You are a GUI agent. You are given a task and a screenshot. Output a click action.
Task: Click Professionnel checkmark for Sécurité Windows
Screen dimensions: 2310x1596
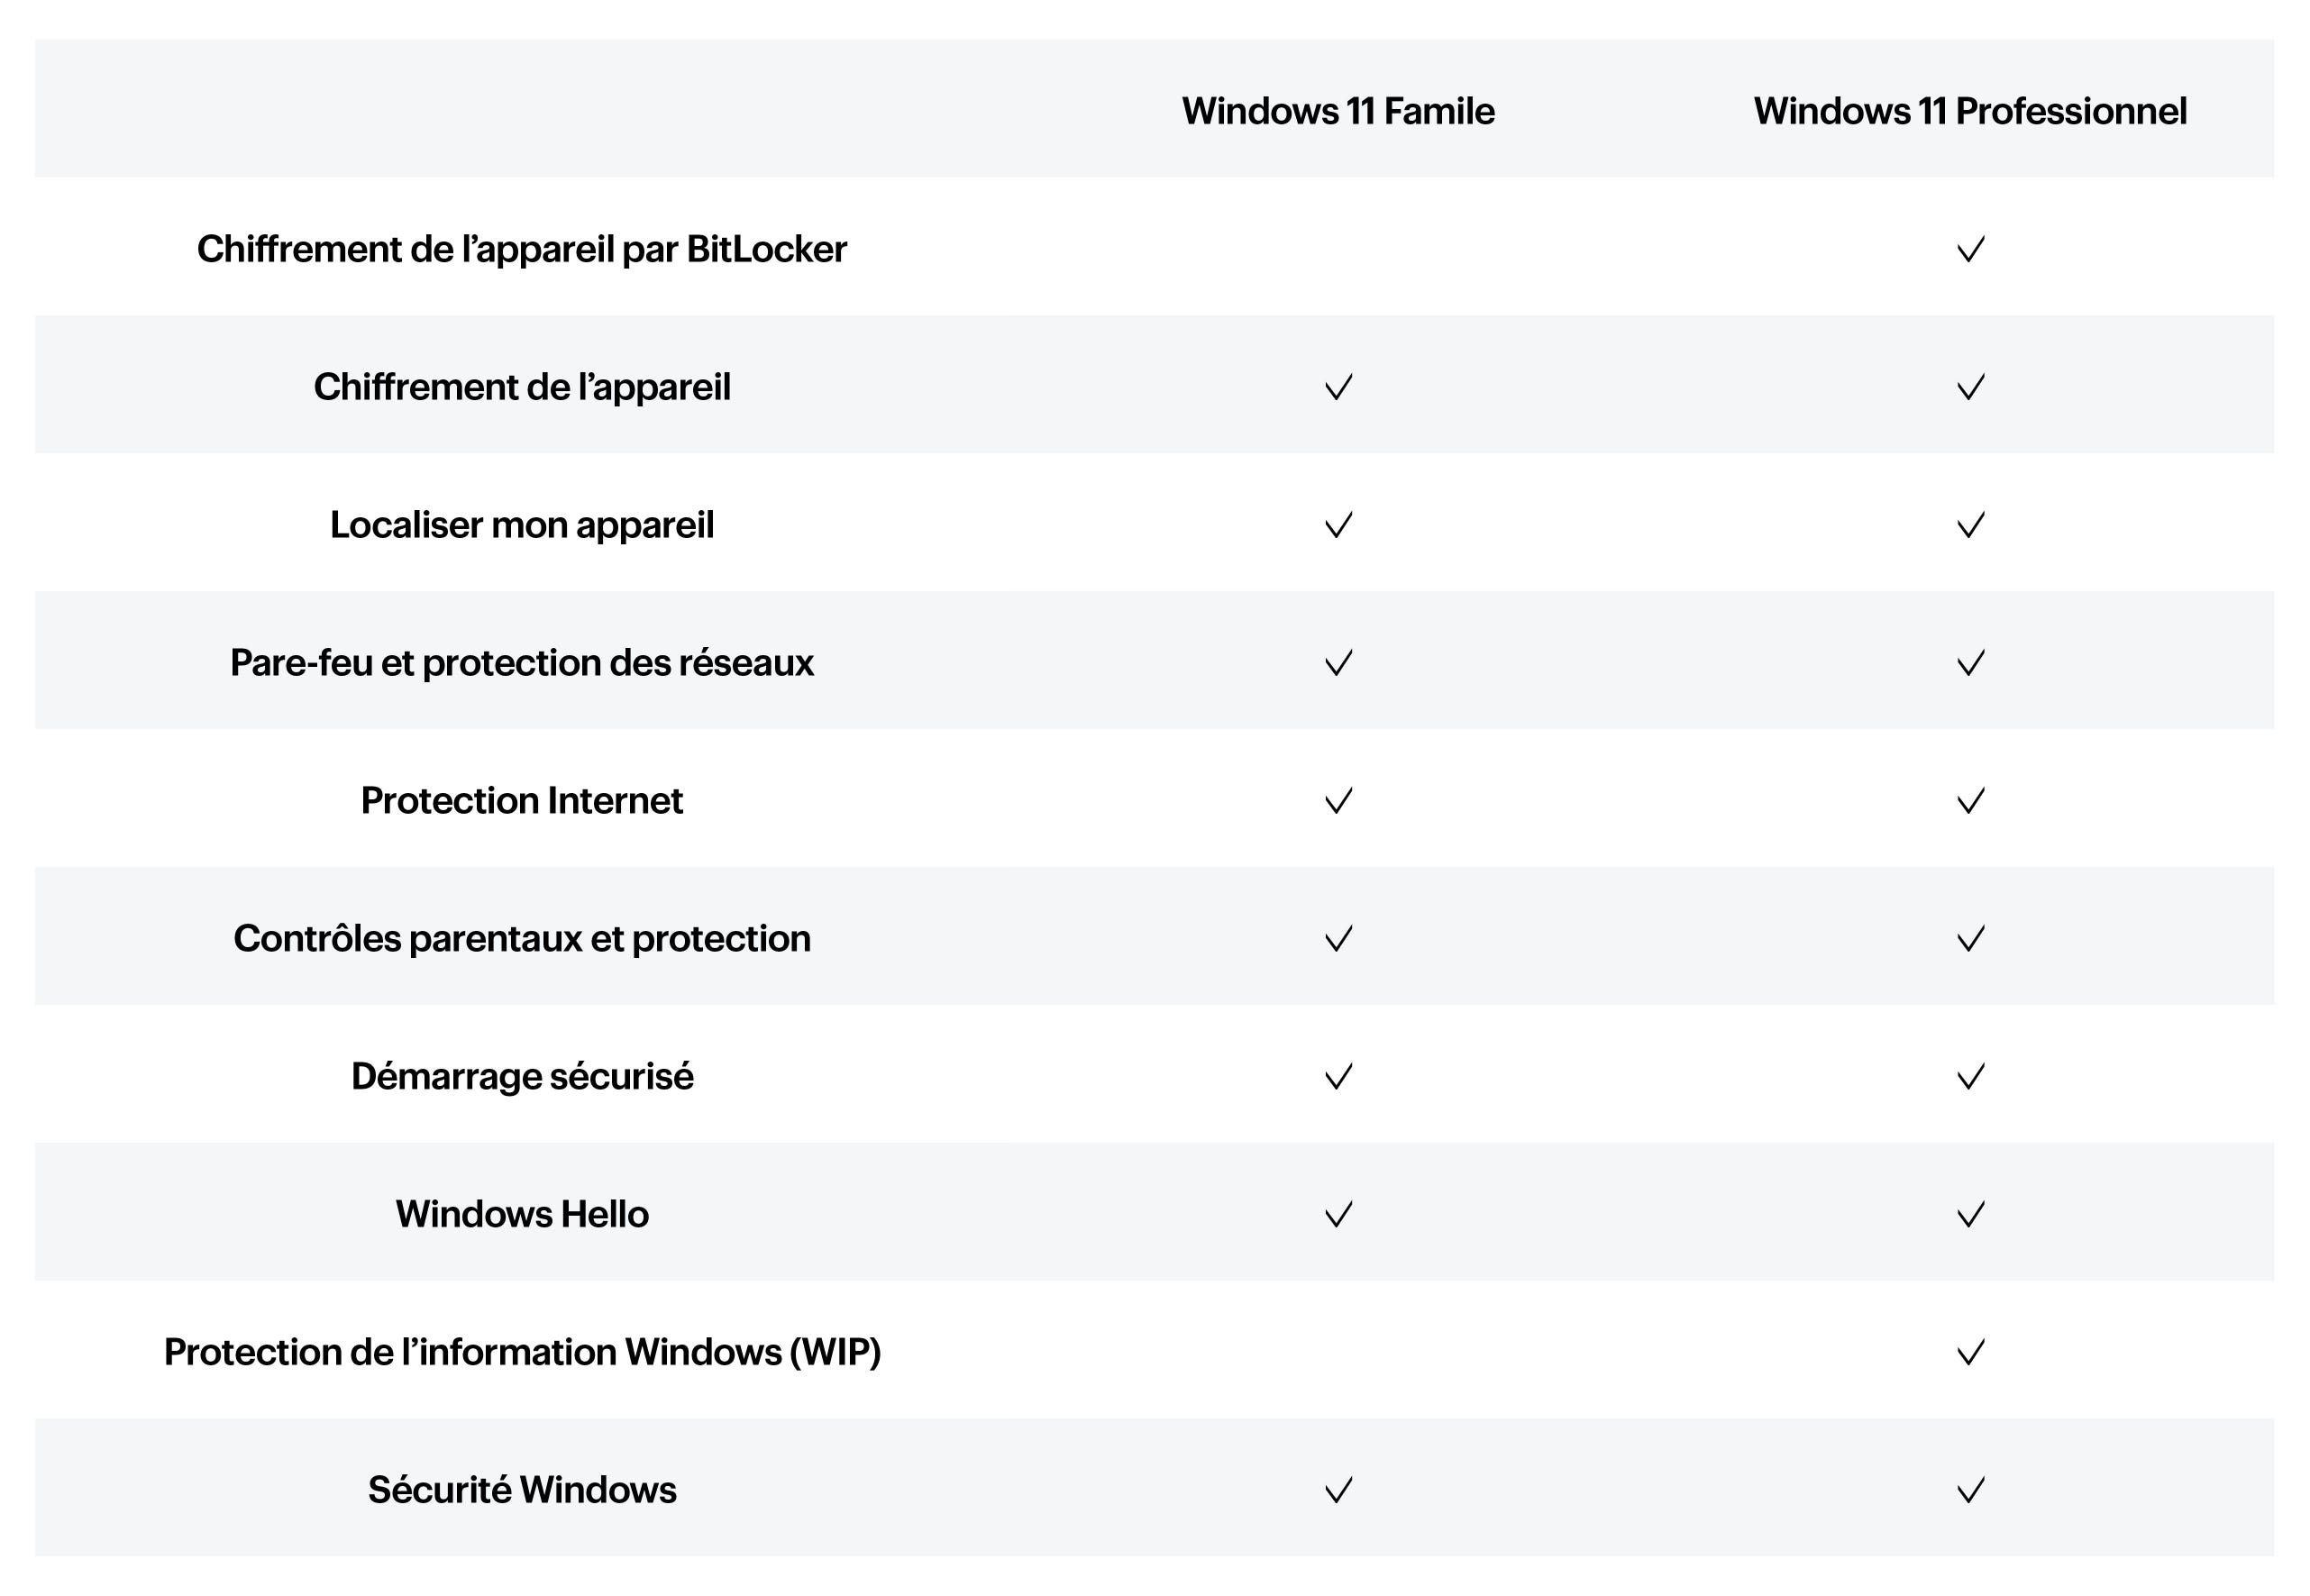pos(1970,1491)
